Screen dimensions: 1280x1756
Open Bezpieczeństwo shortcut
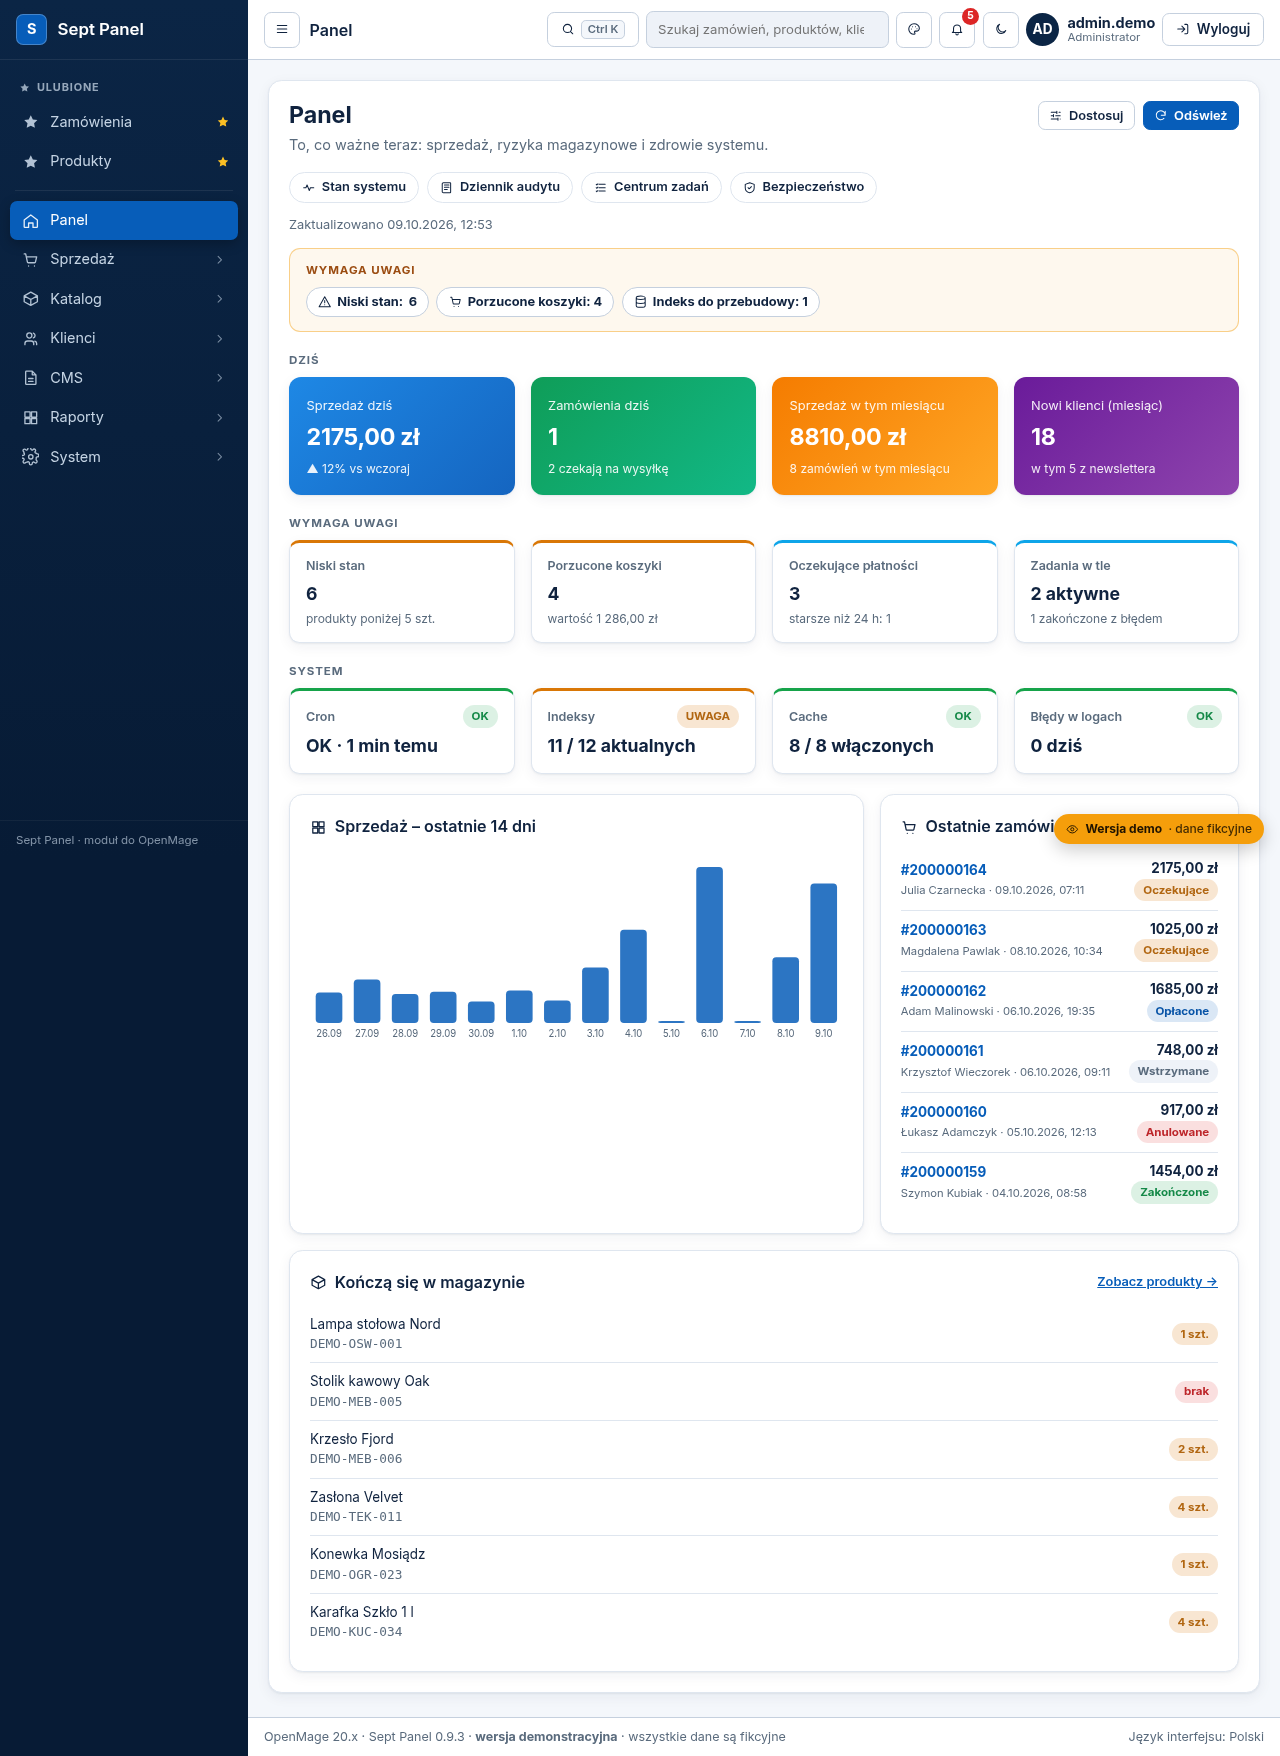point(803,187)
